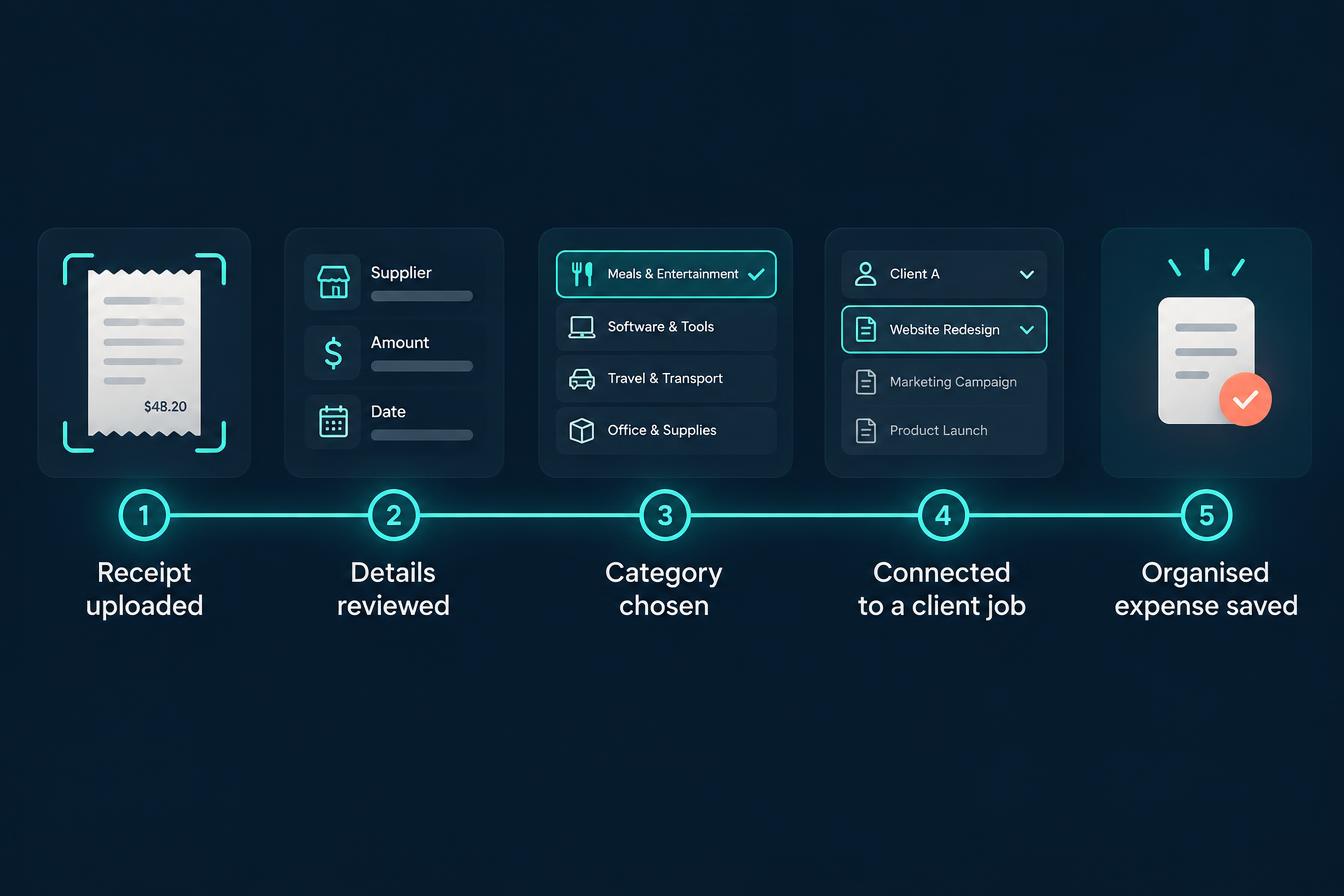1344x896 pixels.
Task: Pick the Travel & Transport category
Action: point(666,379)
